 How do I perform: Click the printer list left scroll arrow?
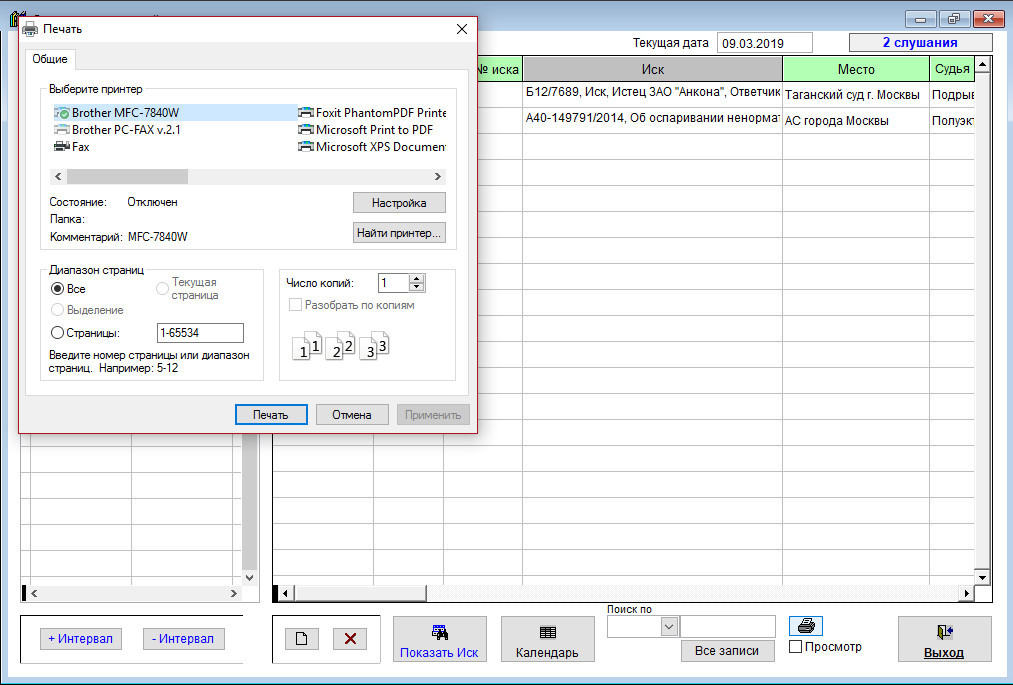coord(58,176)
